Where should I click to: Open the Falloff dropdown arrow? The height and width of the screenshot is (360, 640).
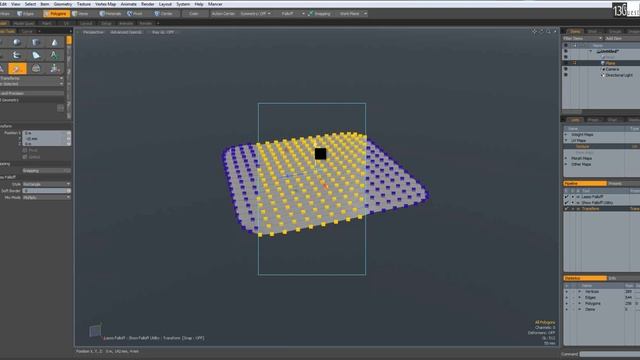tap(303, 13)
